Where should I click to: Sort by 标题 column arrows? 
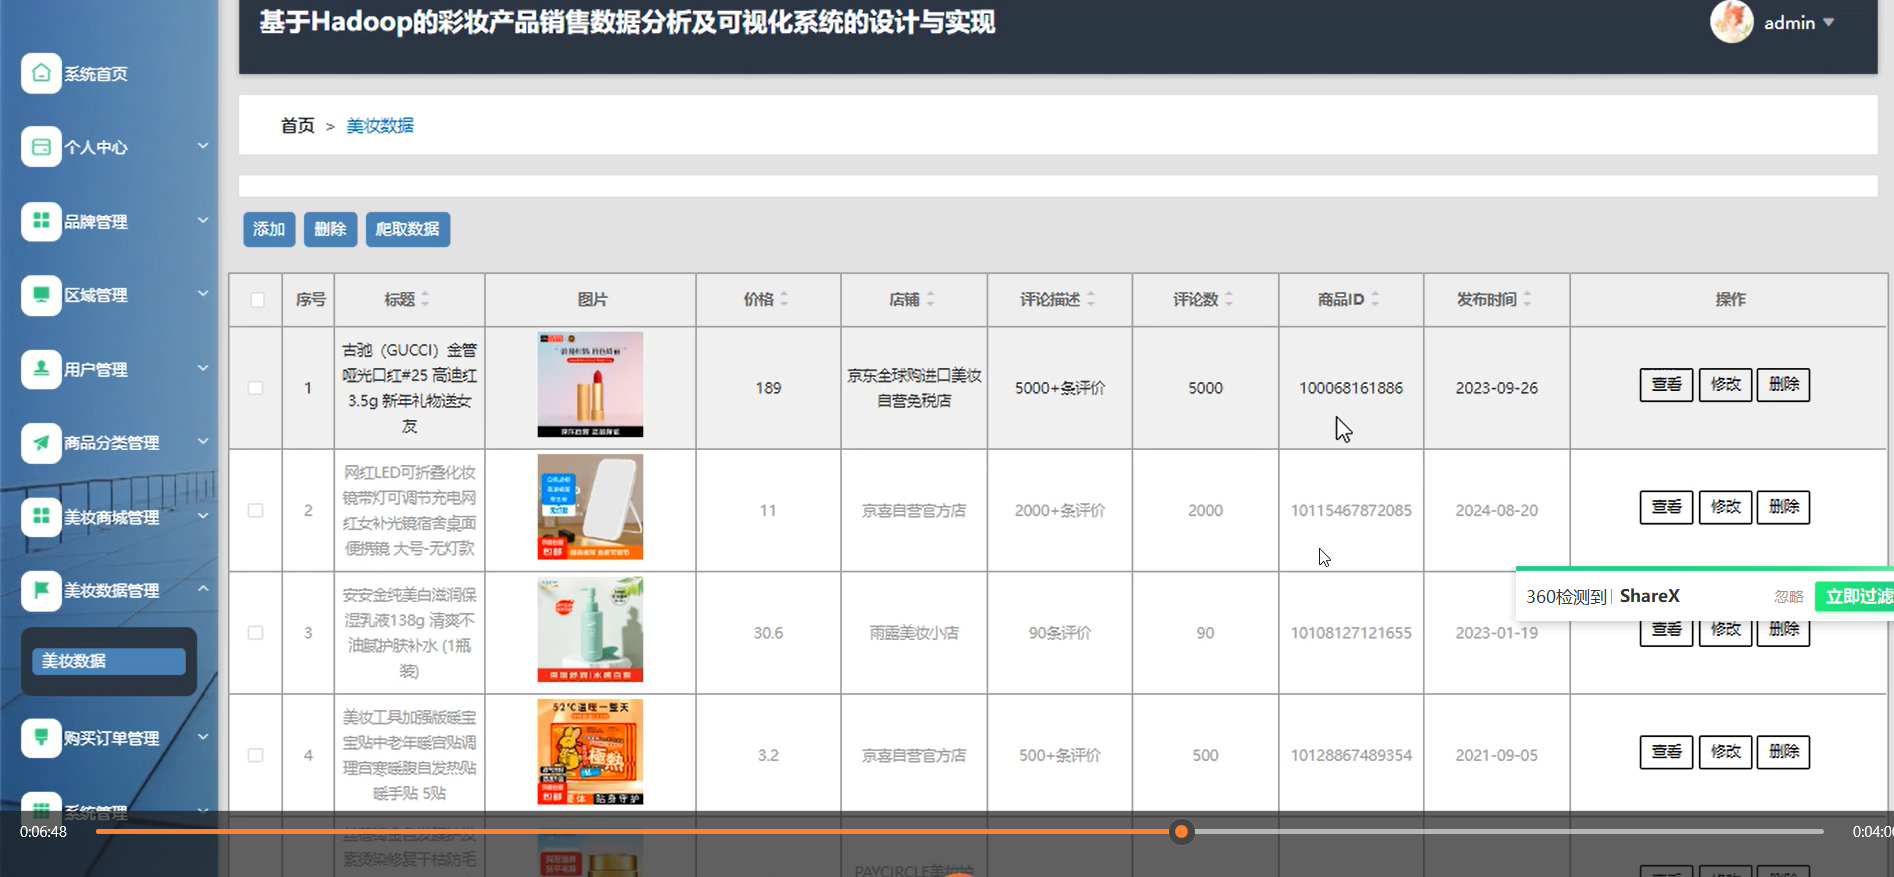click(x=425, y=299)
